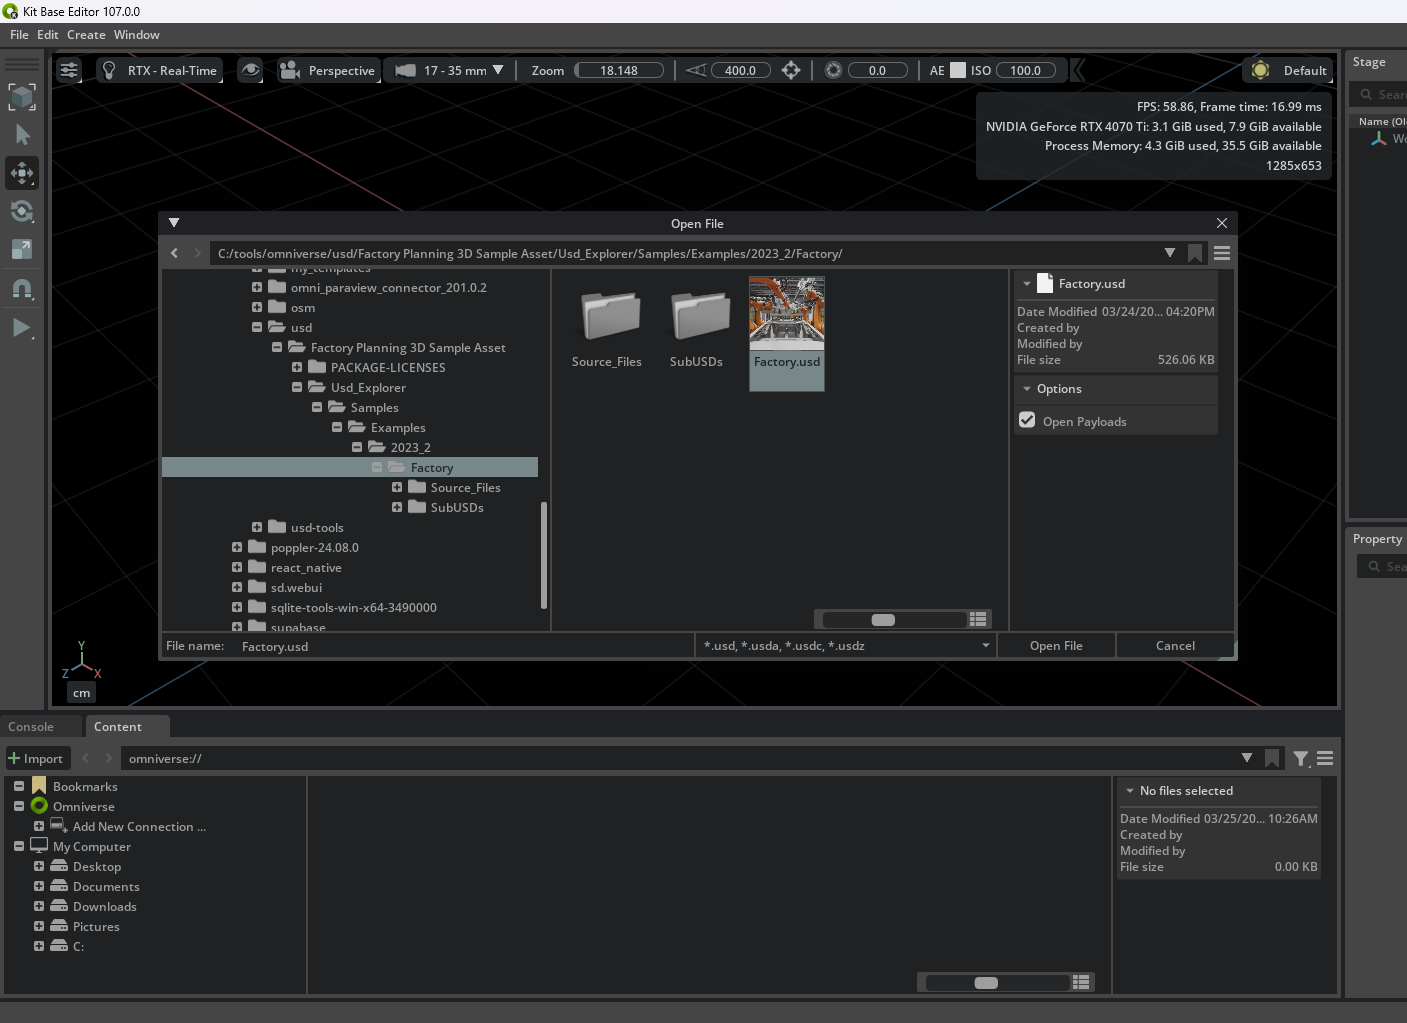Collapse the Factory folder in the file tree
Image resolution: width=1407 pixels, height=1023 pixels.
(378, 467)
